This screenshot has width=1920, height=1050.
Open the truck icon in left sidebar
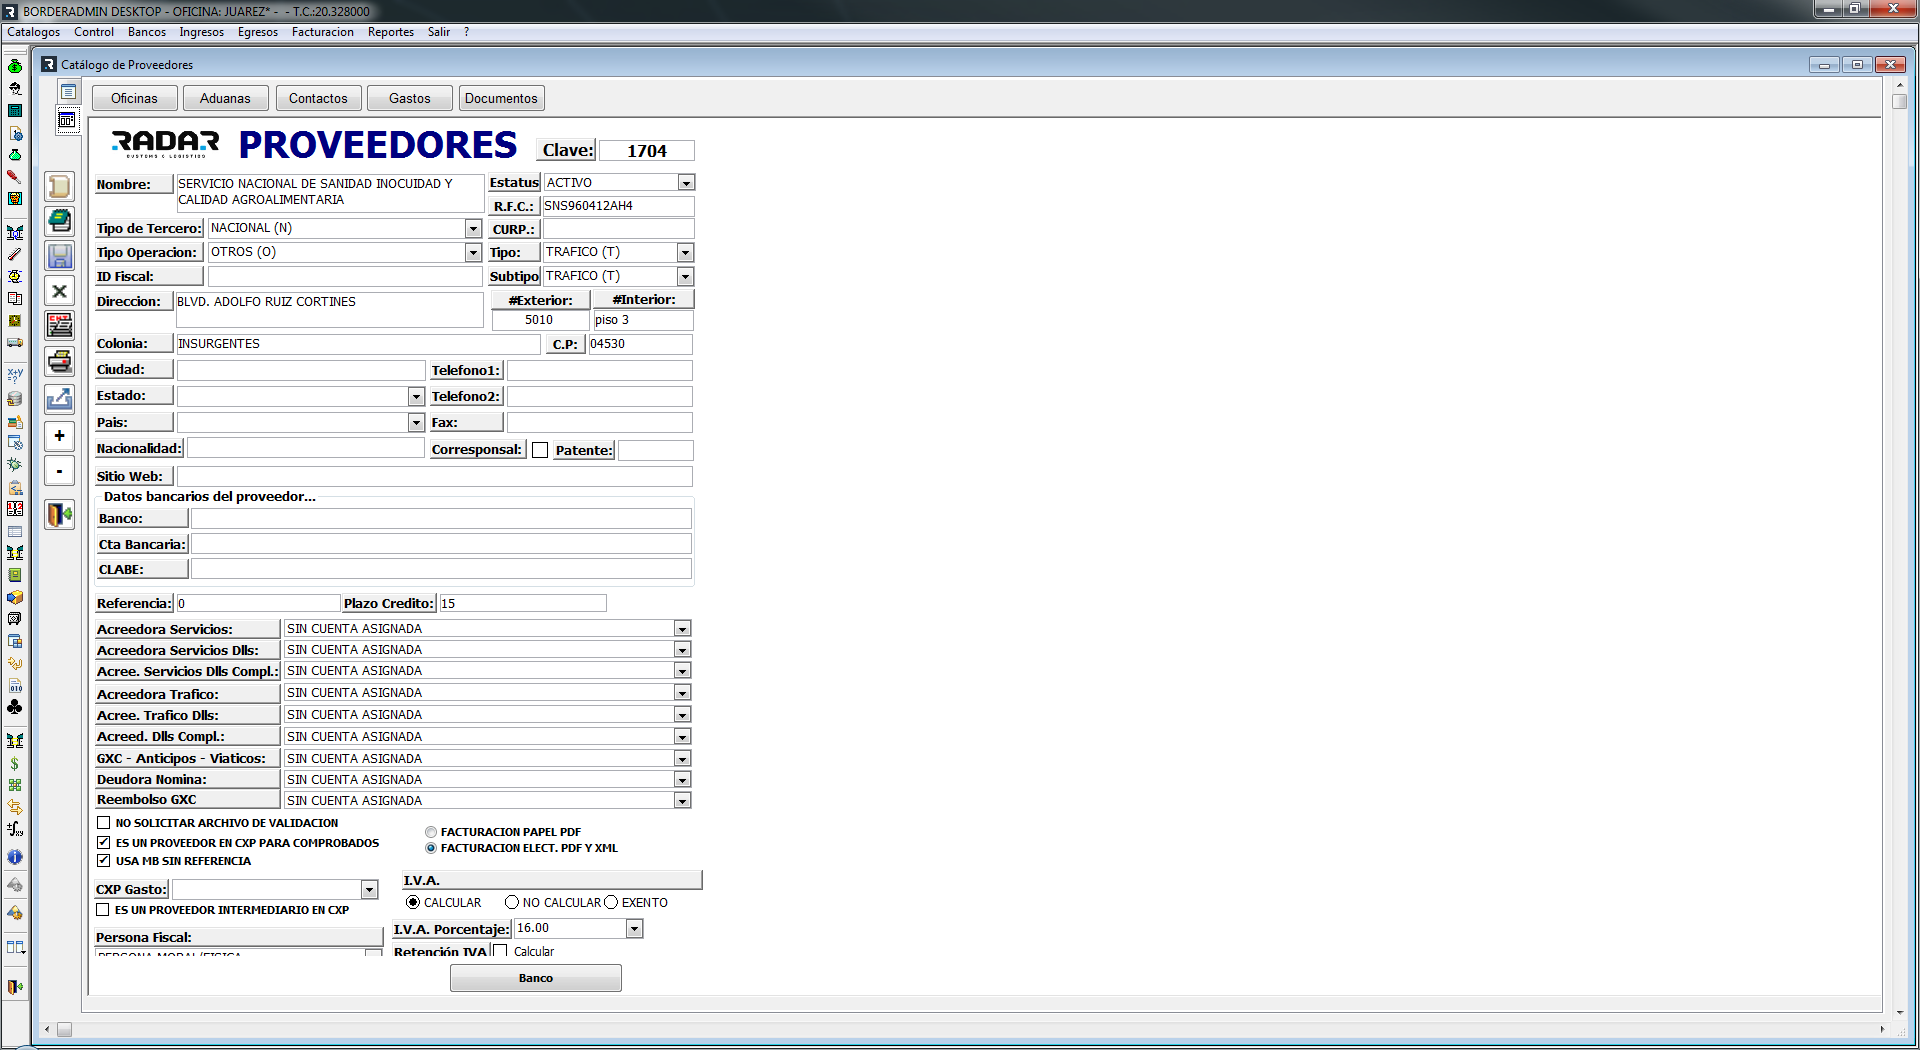tap(14, 343)
